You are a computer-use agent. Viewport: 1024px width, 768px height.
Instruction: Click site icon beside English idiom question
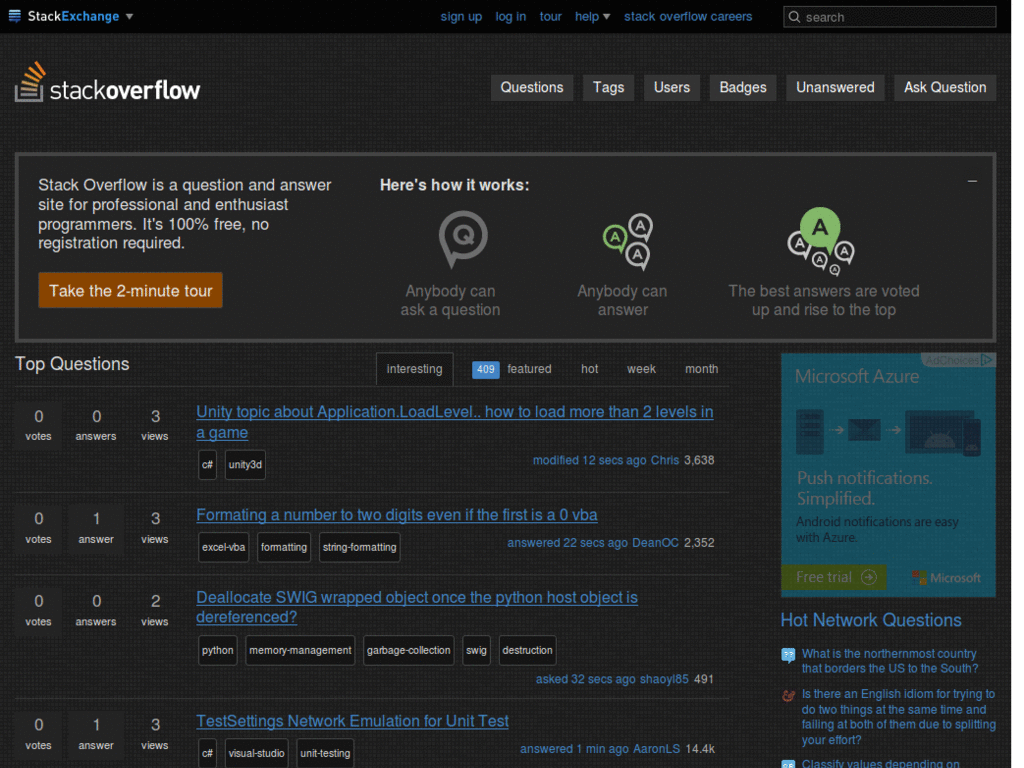coord(788,696)
